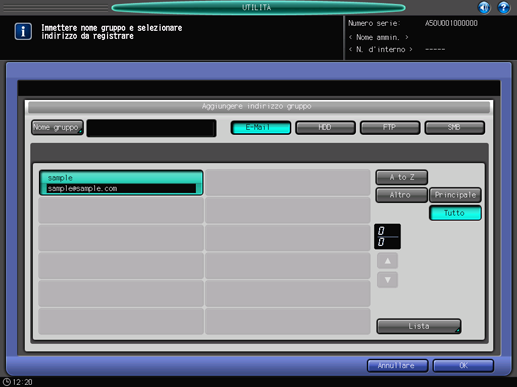This screenshot has height=387, width=517.
Task: Select the Principale filter button
Action: 455,195
